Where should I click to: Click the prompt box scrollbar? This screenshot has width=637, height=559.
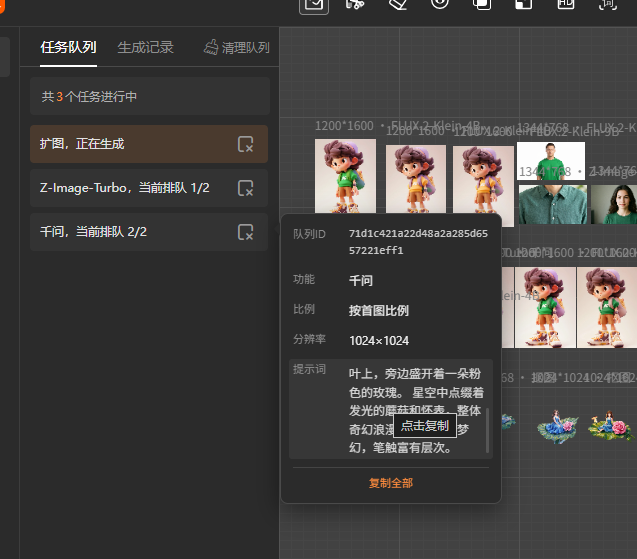488,430
